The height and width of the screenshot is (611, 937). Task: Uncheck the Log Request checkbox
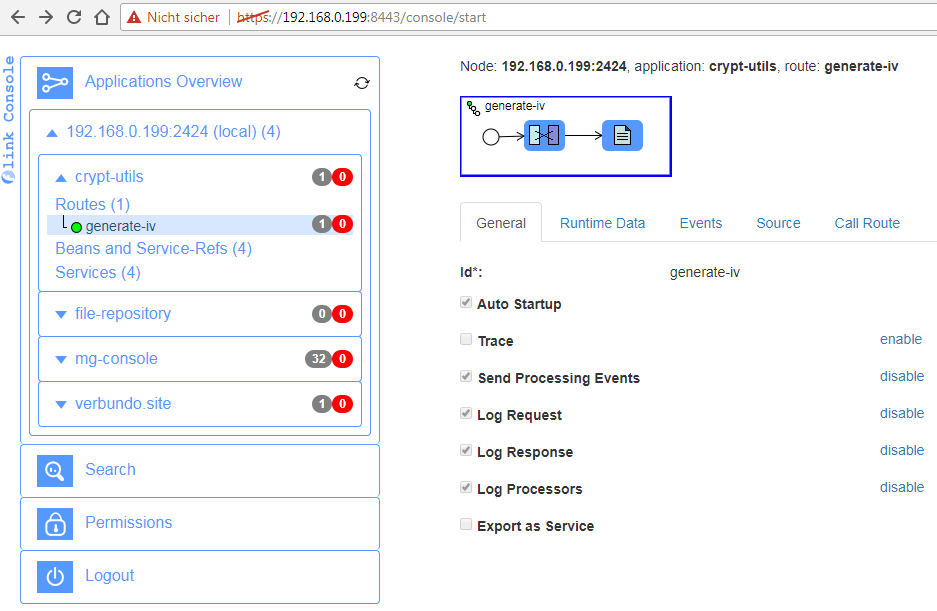(466, 414)
